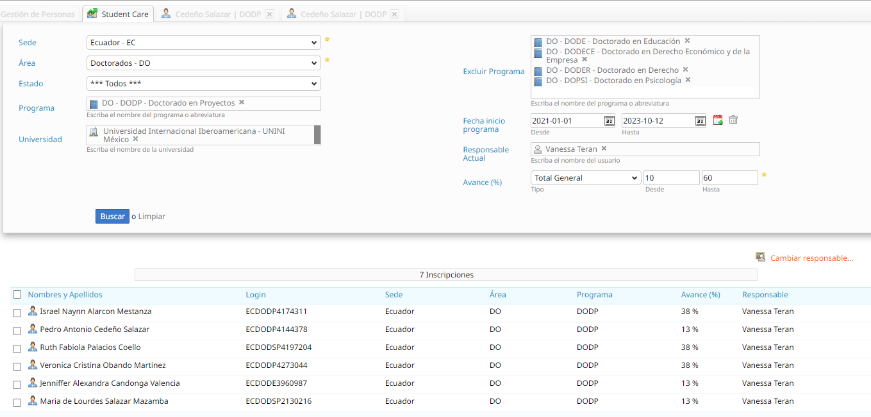Screen dimensions: 871x417
Task: Remove Doctorado en Psicología exclusion tag
Action: tap(688, 80)
